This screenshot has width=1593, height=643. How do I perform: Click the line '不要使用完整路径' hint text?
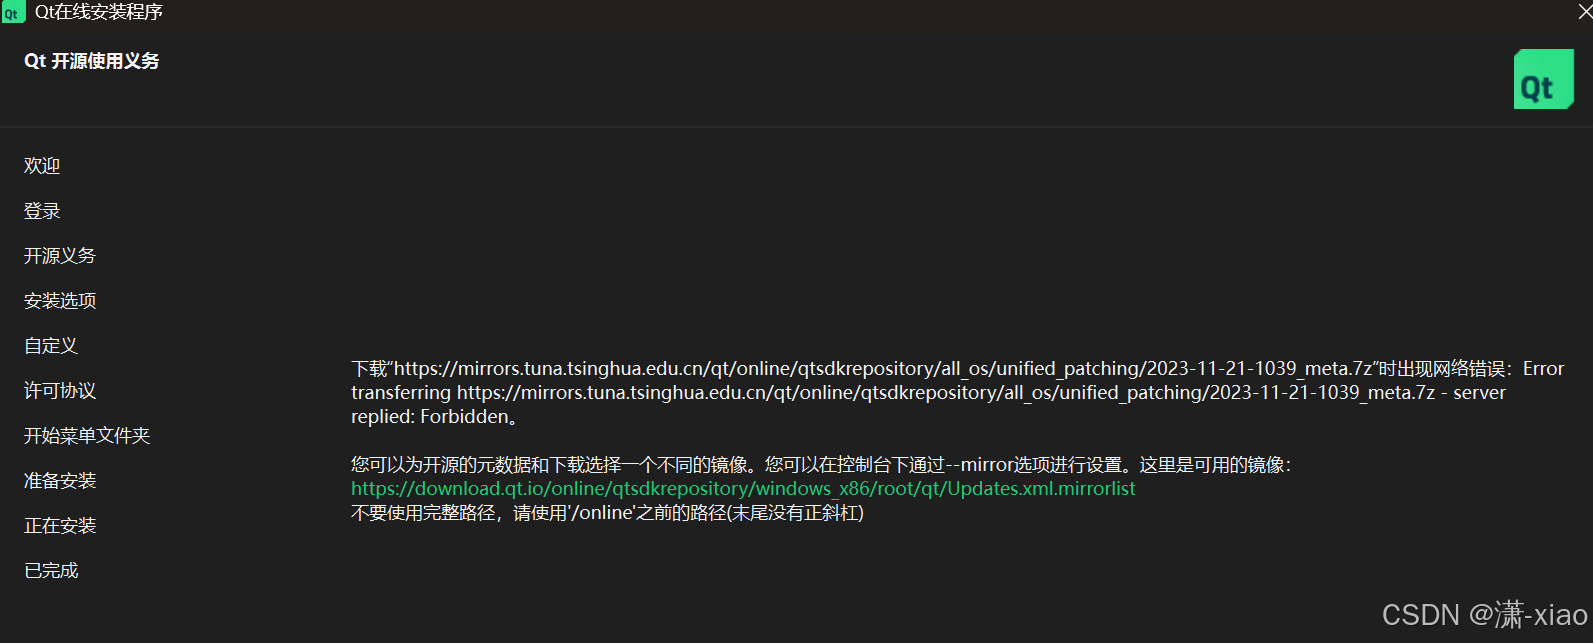pos(607,513)
